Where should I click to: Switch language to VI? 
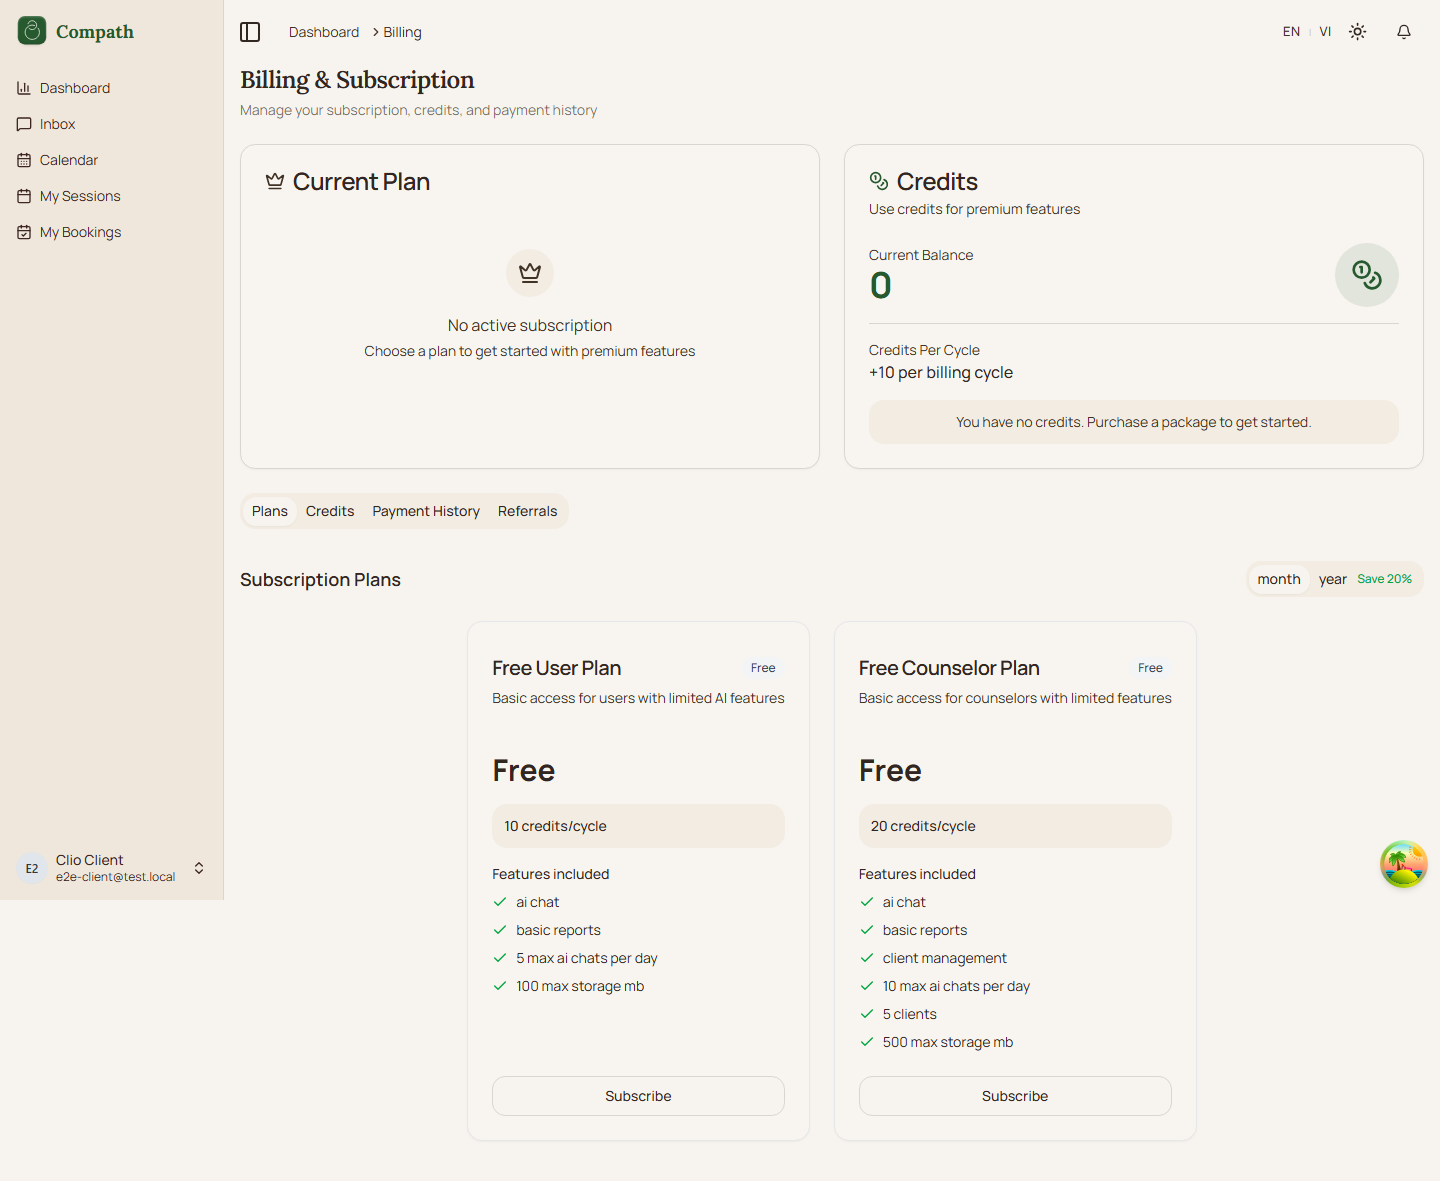point(1325,32)
